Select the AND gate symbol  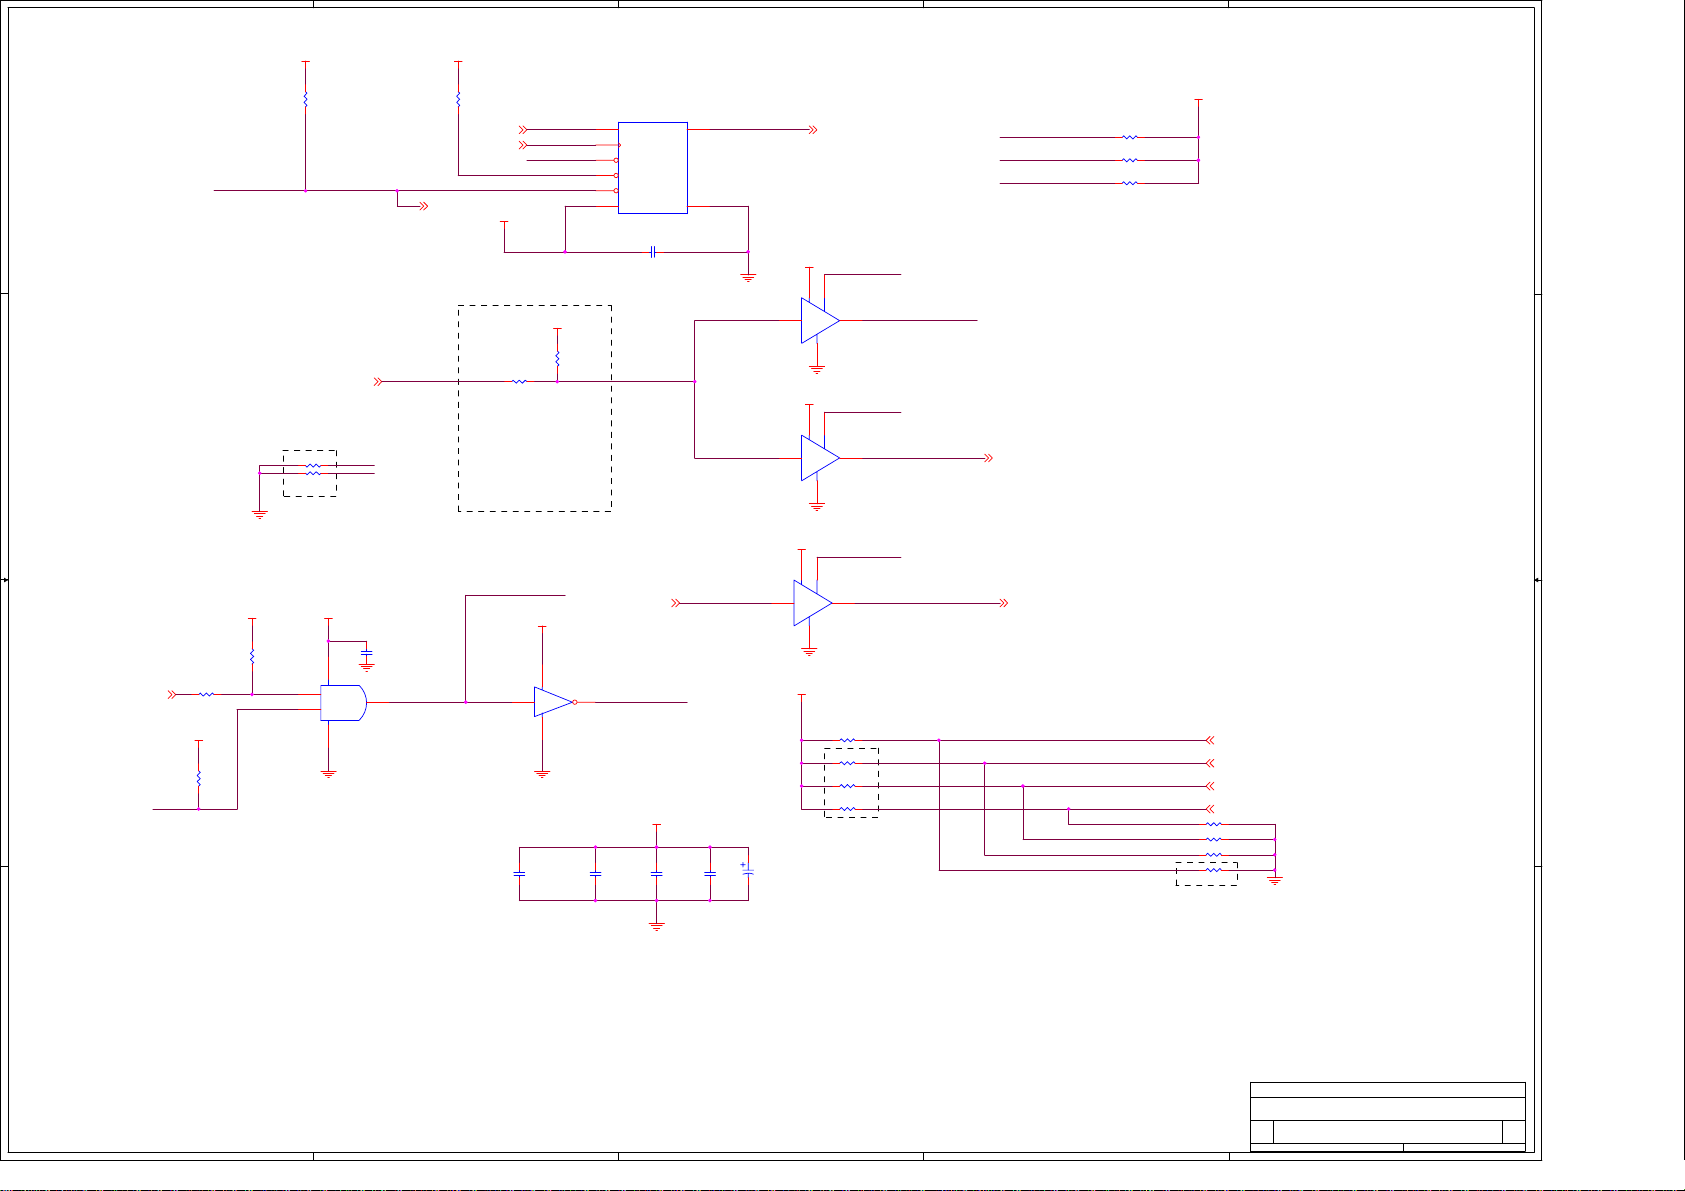343,703
